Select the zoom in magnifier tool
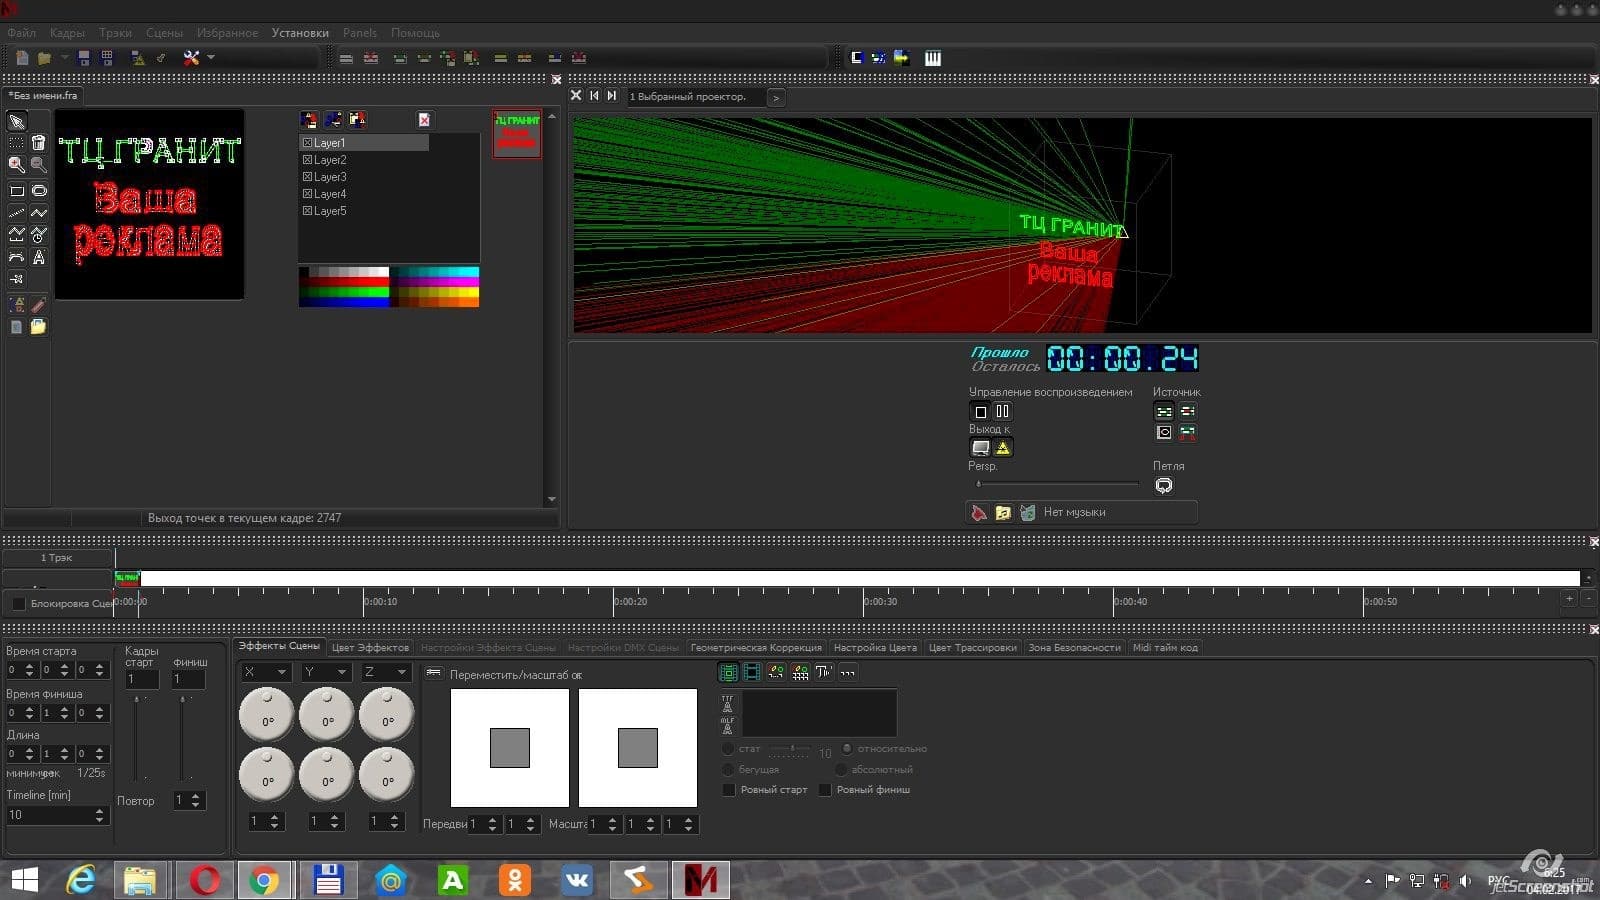Screen dimensions: 1600x900 coord(17,165)
